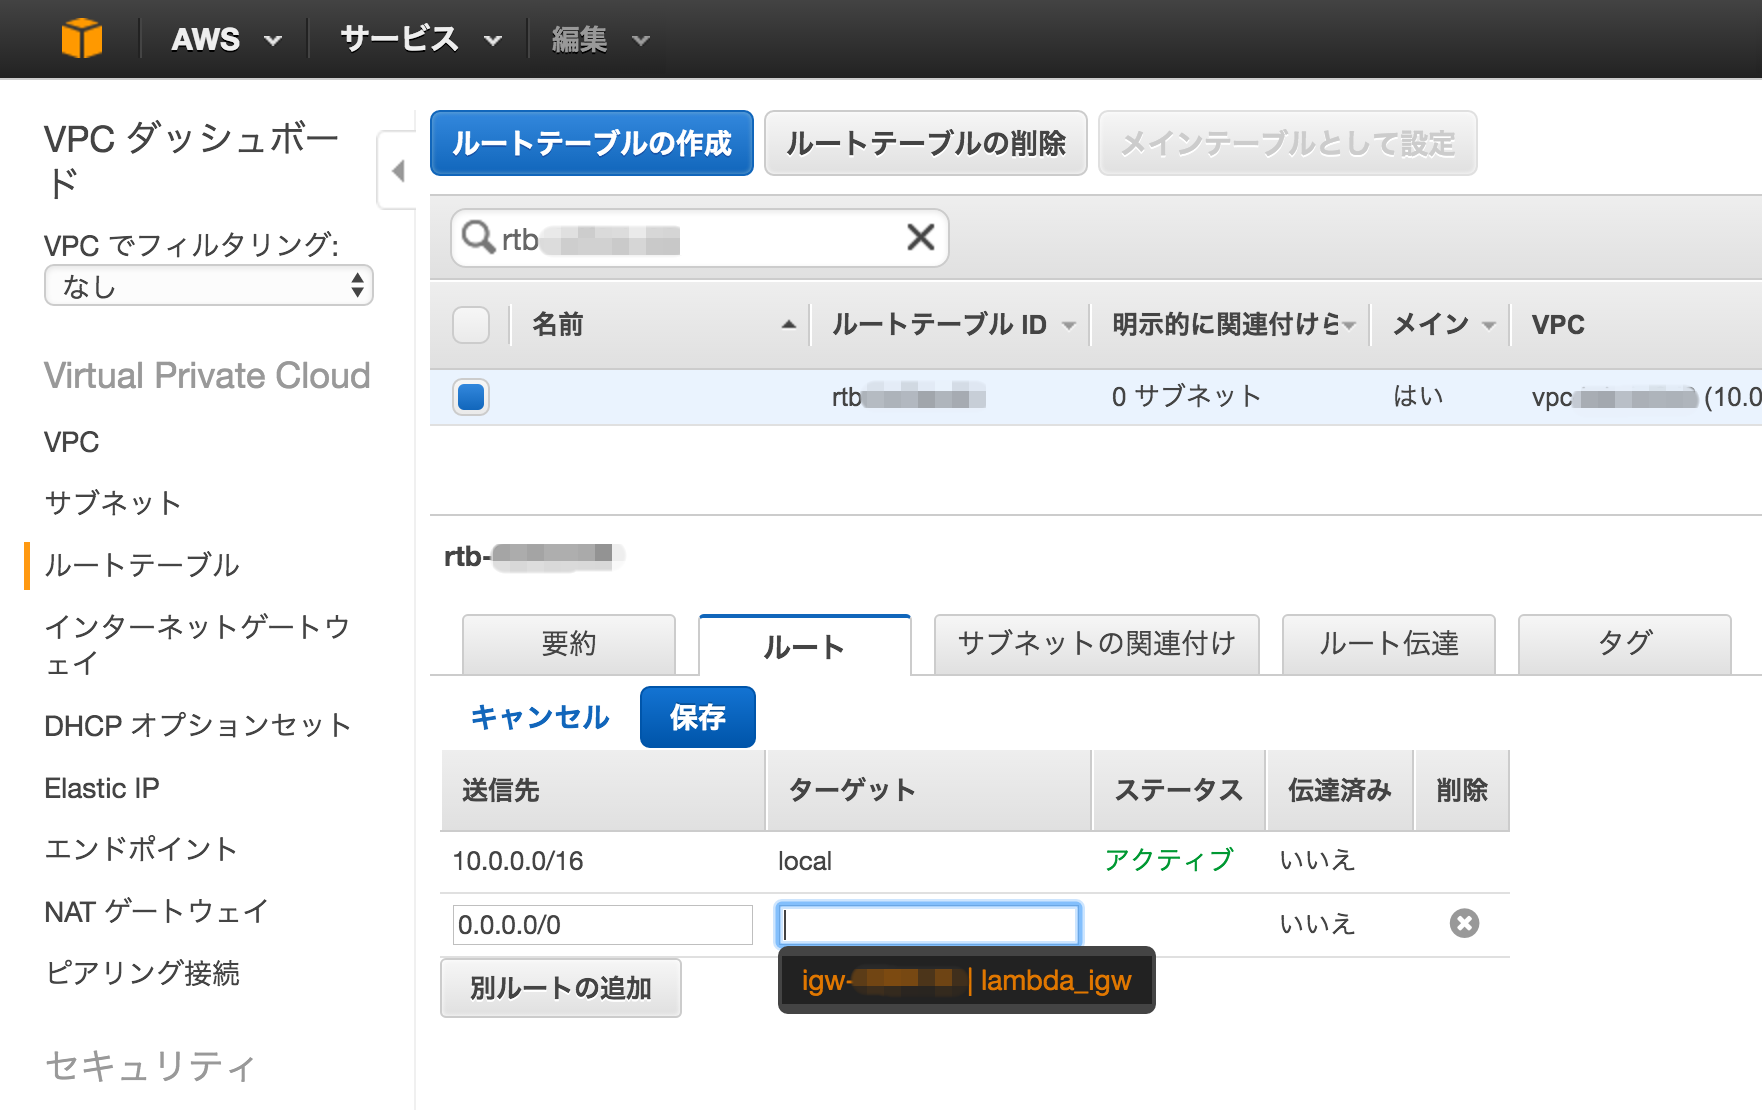Open ピアリング接続 in the sidebar
The image size is (1762, 1110).
click(142, 973)
